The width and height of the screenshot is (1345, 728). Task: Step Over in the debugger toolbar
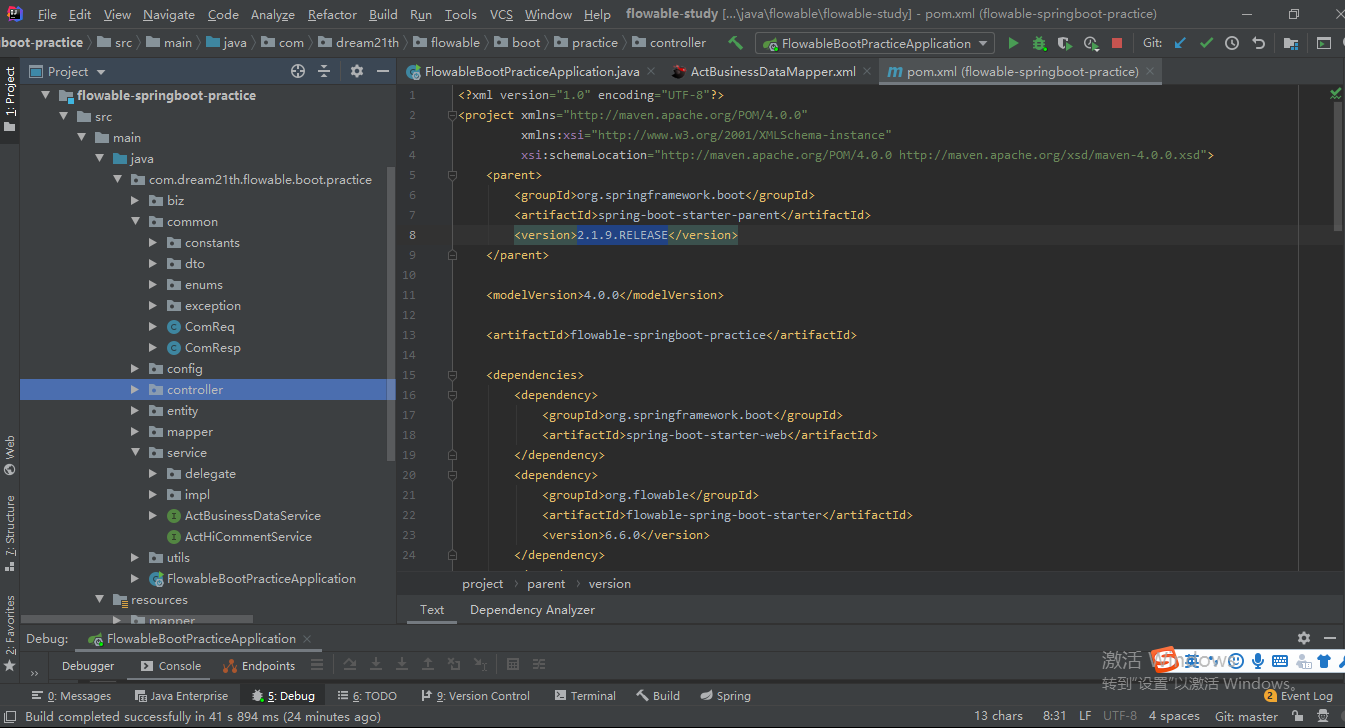pyautogui.click(x=350, y=664)
